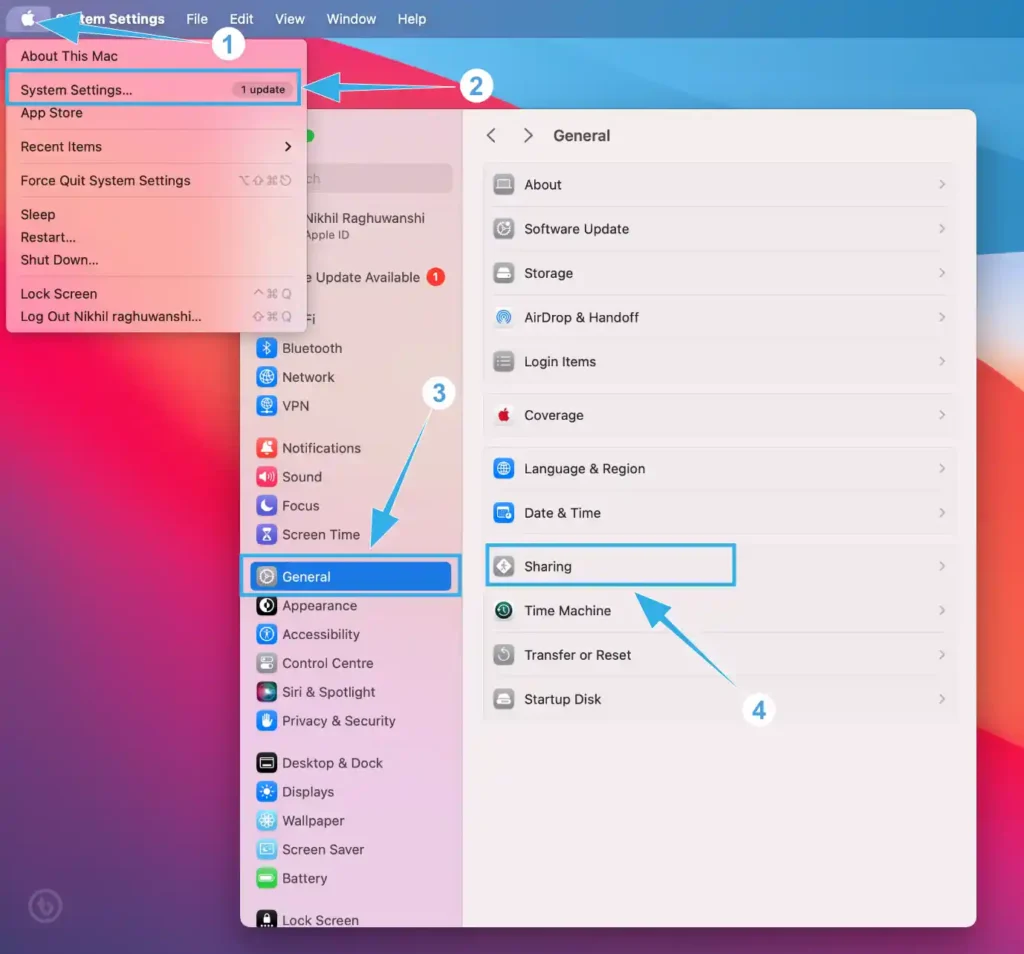Go back with the left arrow button
The width and height of the screenshot is (1024, 954).
pyautogui.click(x=491, y=135)
